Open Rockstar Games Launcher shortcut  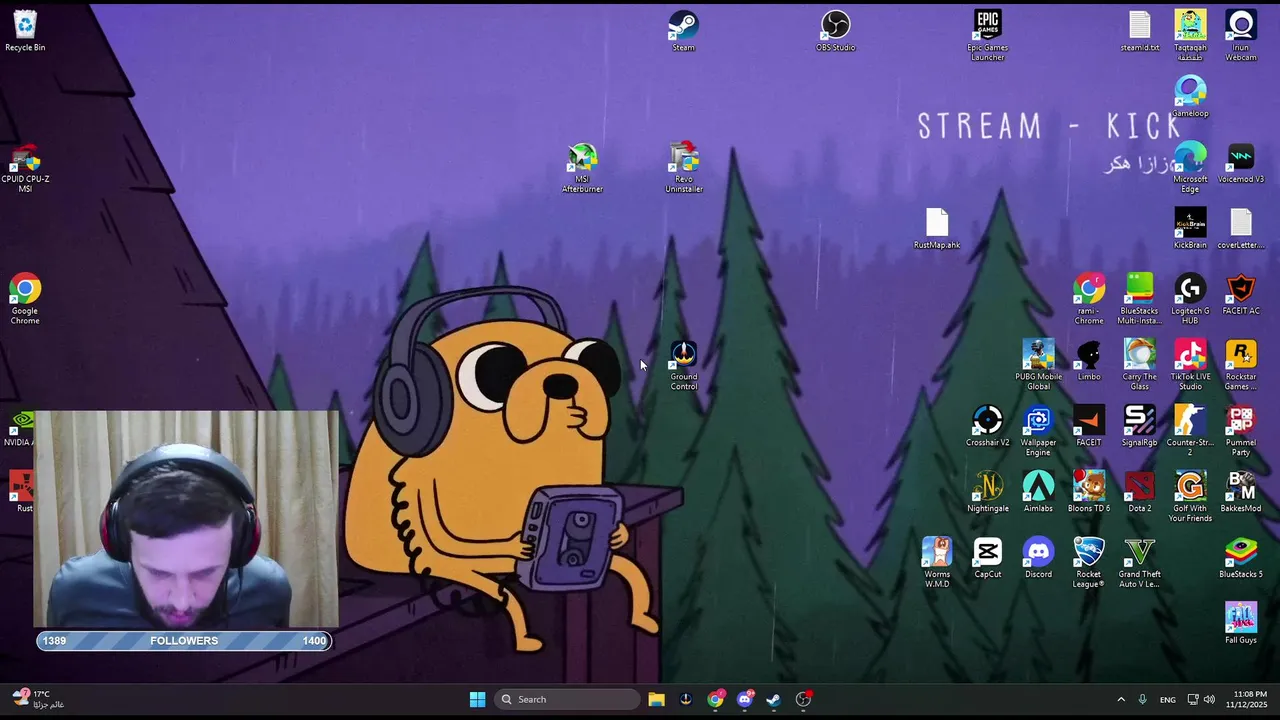[x=1241, y=365]
